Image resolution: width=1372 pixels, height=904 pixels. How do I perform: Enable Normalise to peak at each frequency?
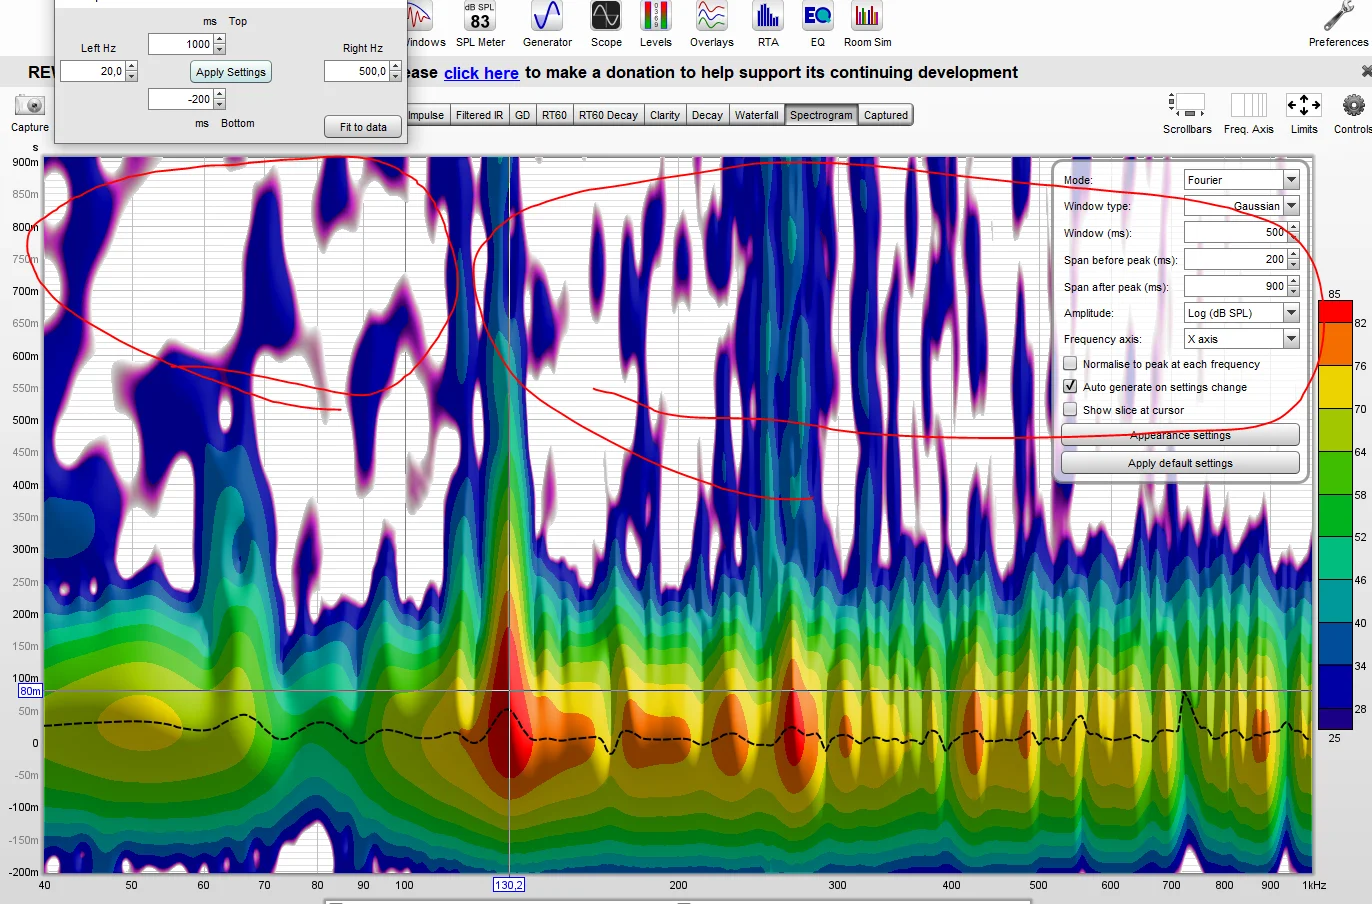tap(1070, 364)
